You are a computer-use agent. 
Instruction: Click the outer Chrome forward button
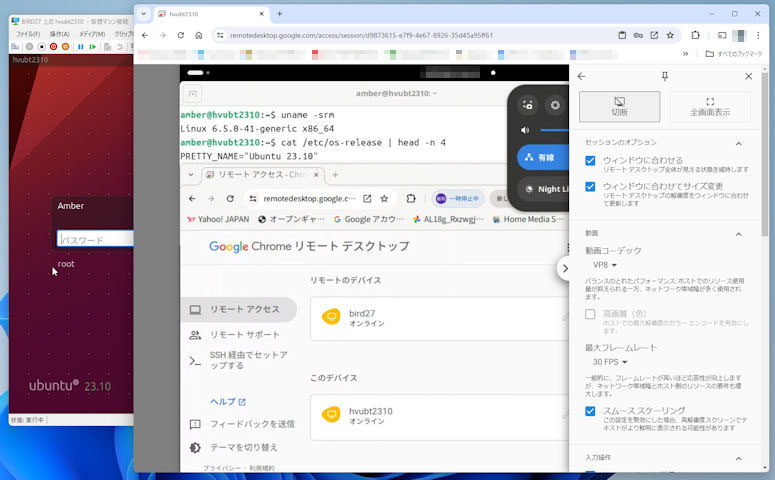pyautogui.click(x=163, y=35)
